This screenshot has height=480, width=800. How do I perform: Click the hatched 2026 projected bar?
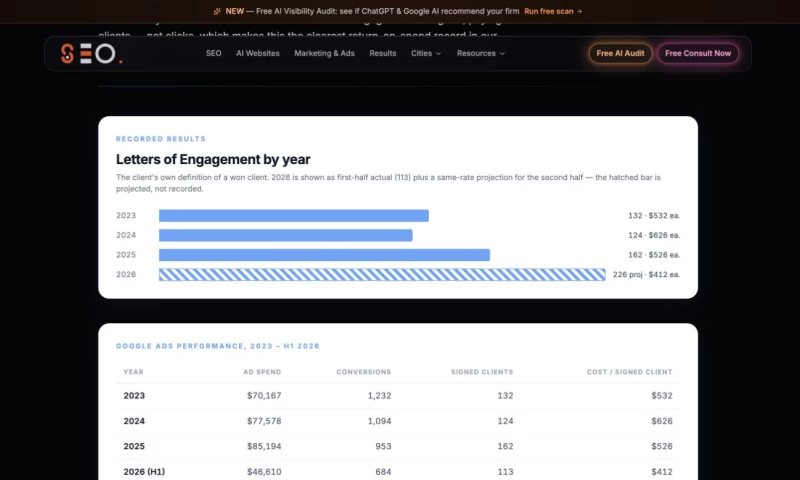382,274
